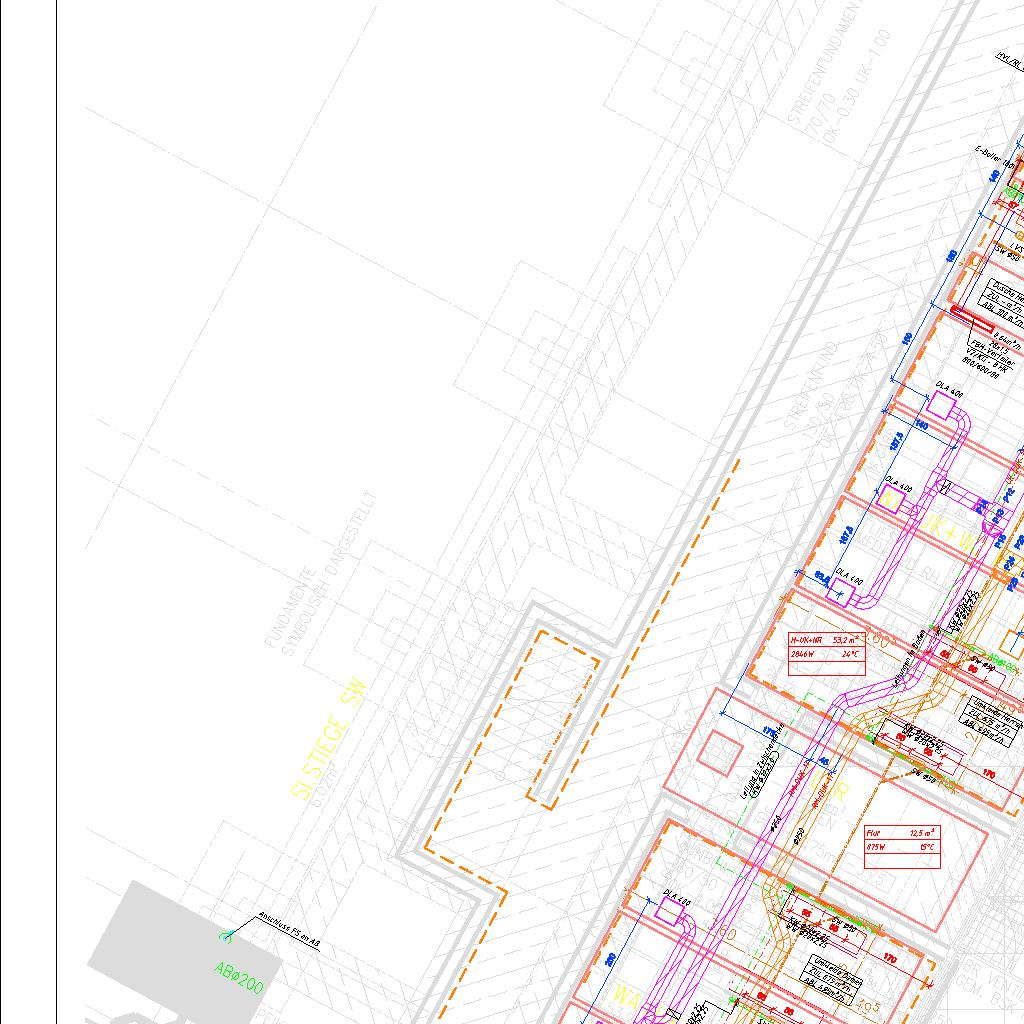Select the H-UK+NR 53,2 m² room tag
The image size is (1024, 1024).
coord(826,639)
